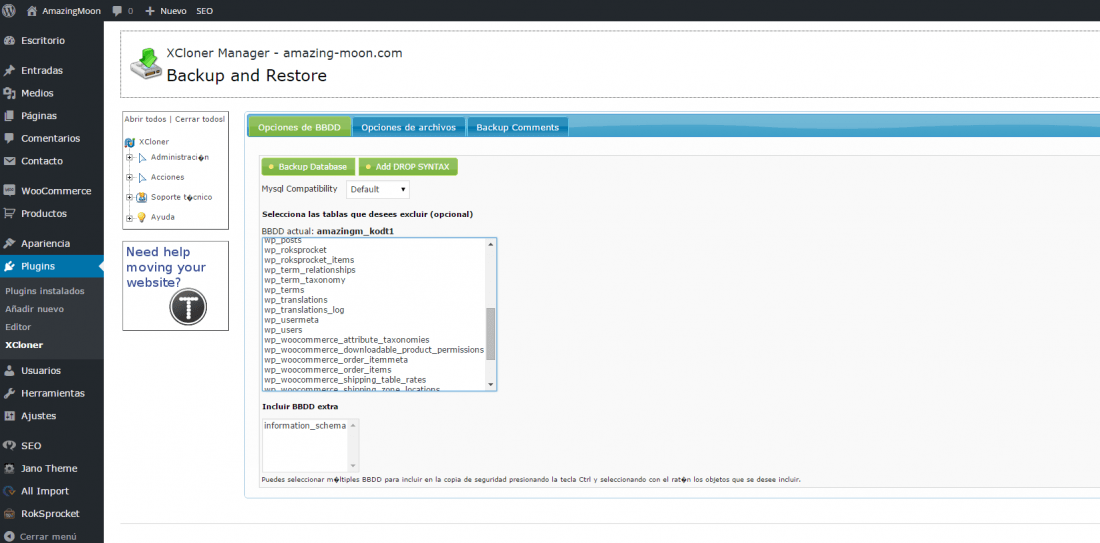Switch to Opciones de archivos tab
The height and width of the screenshot is (543, 1100).
tap(408, 127)
